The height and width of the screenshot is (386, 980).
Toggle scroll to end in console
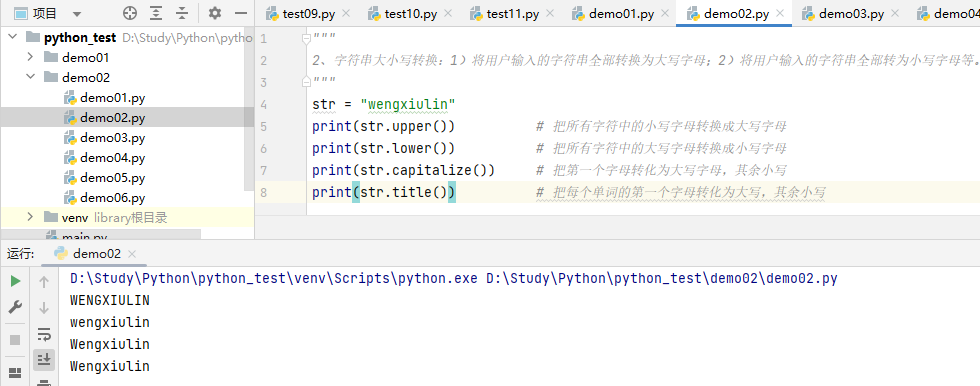[x=44, y=359]
